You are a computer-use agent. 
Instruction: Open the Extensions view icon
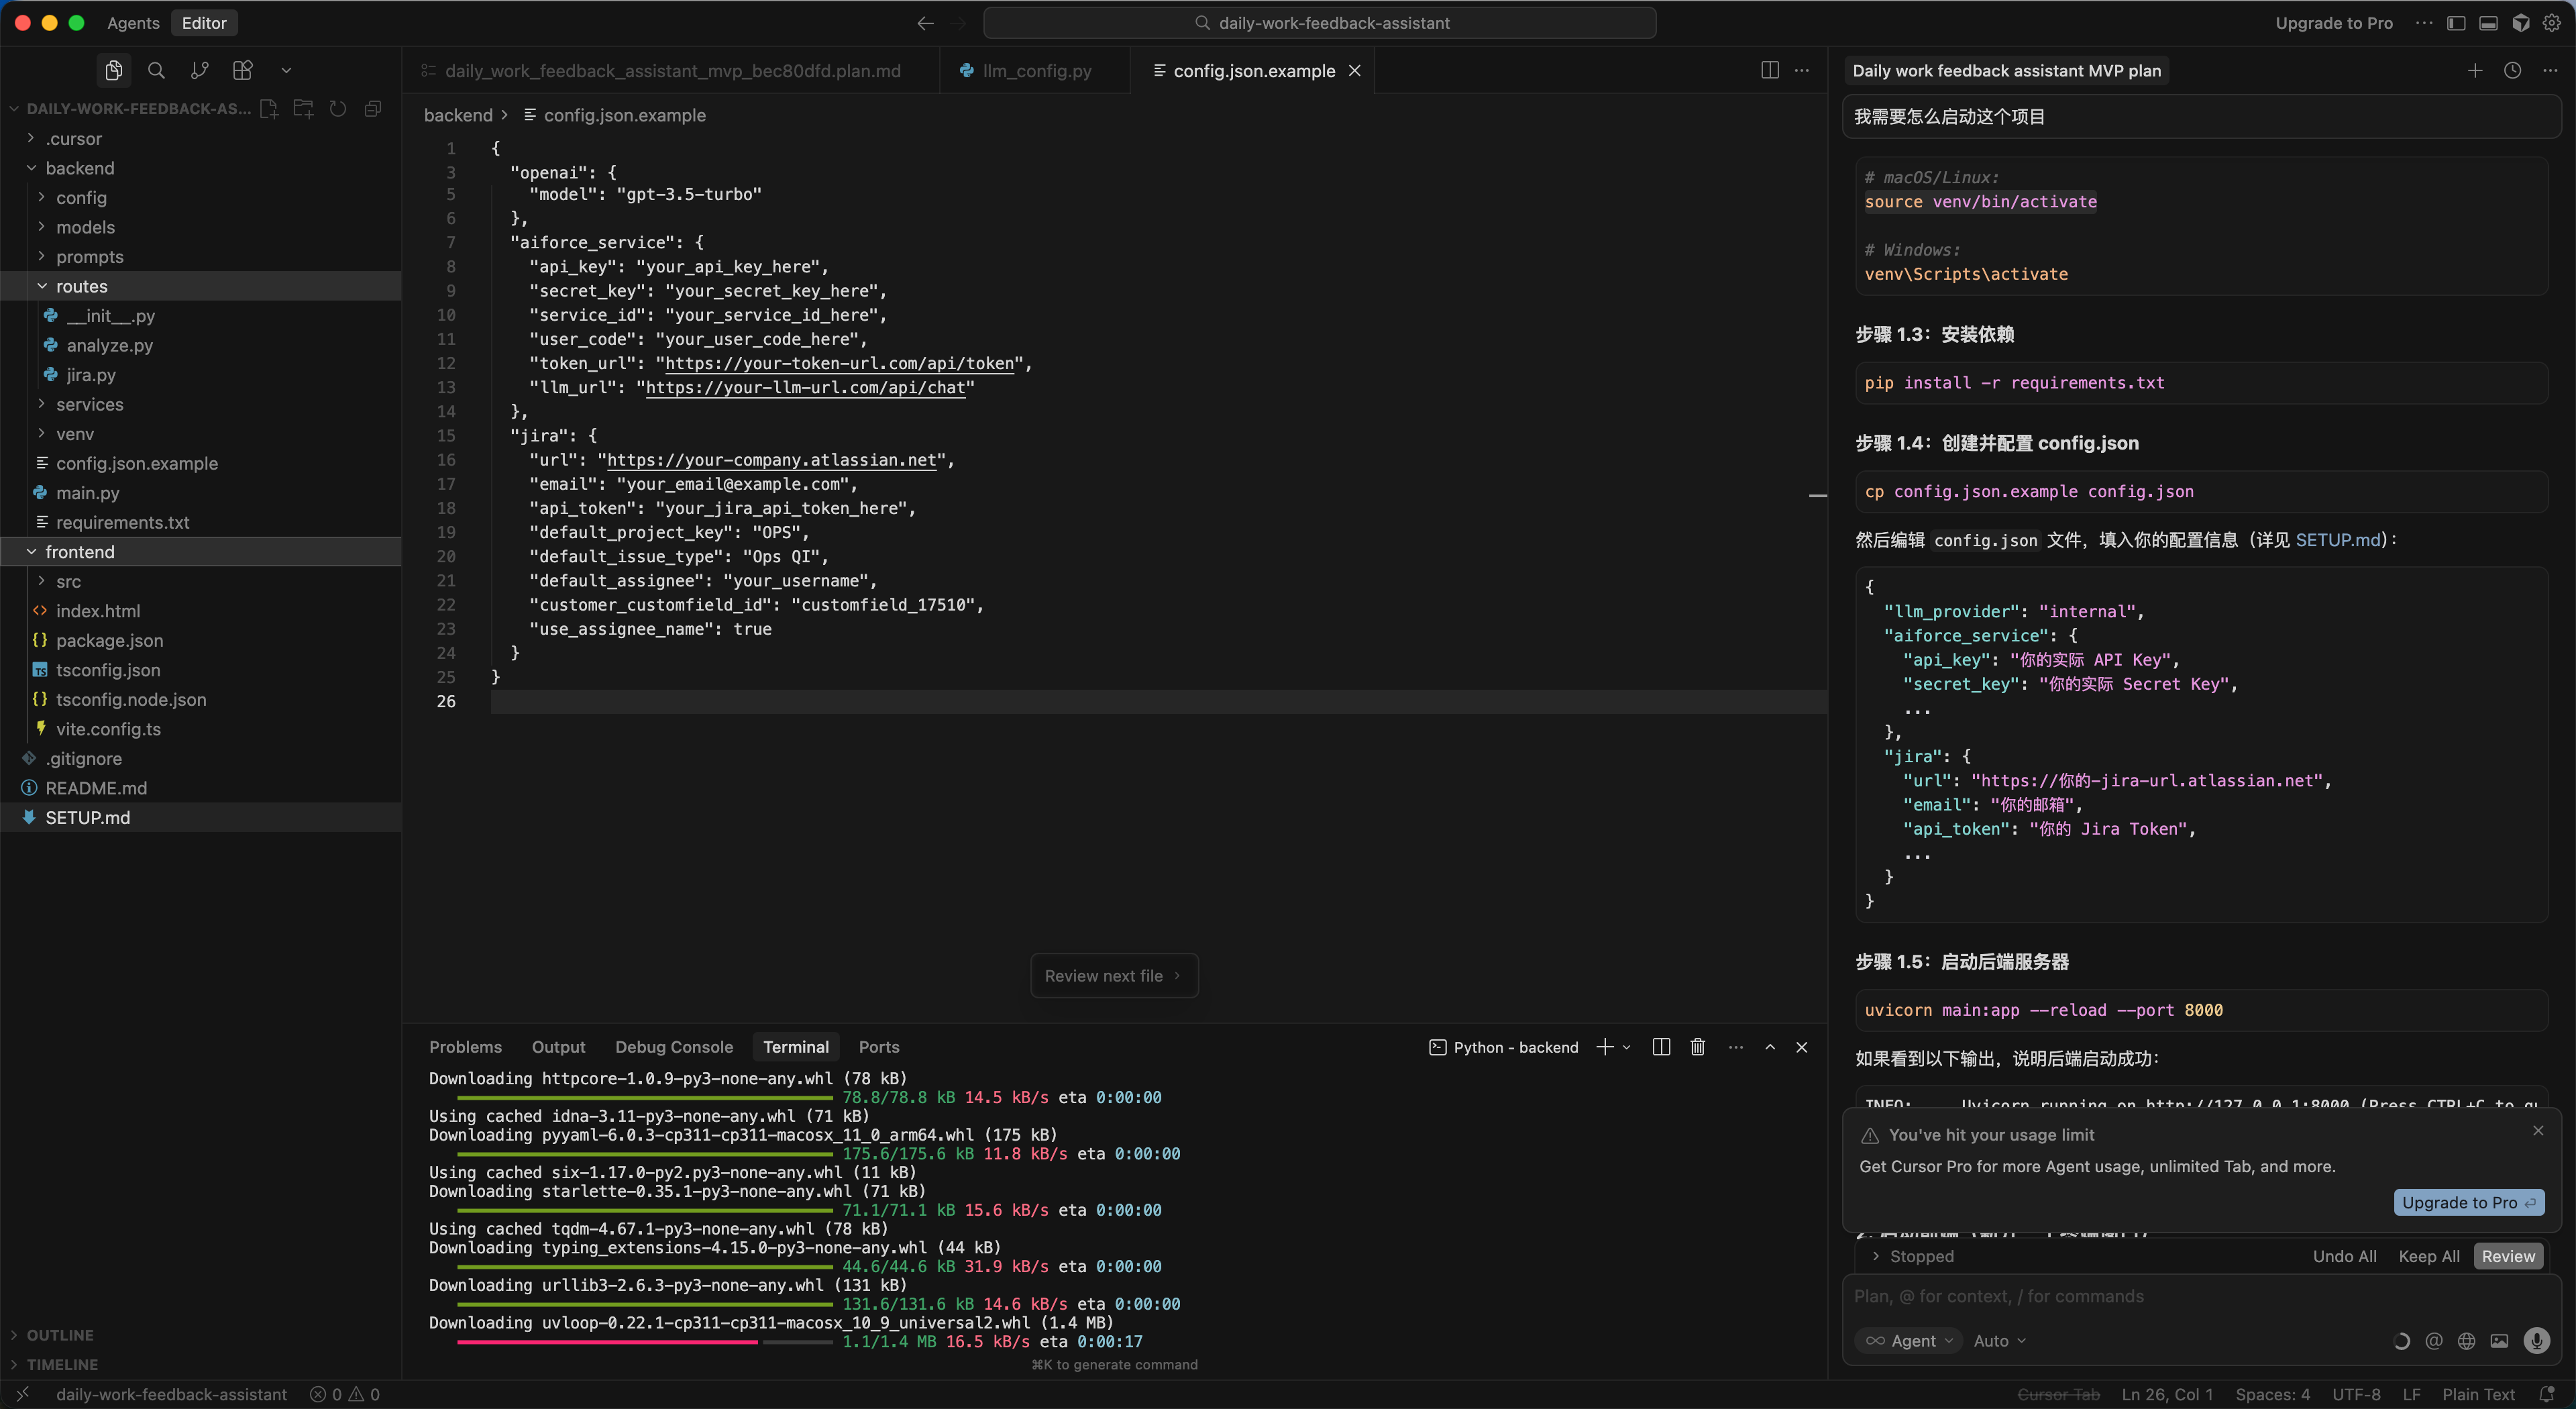[x=242, y=70]
